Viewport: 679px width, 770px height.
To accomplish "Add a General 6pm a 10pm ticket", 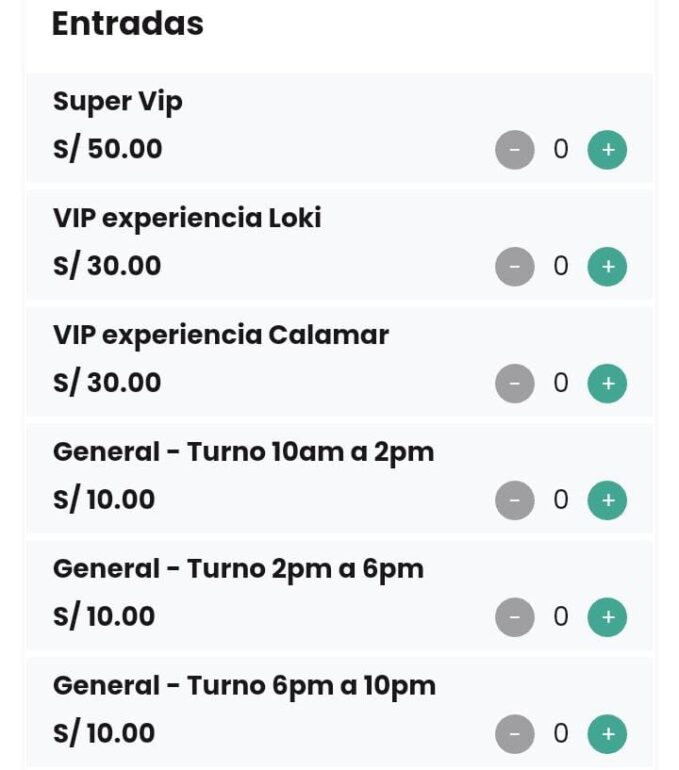I will 606,734.
